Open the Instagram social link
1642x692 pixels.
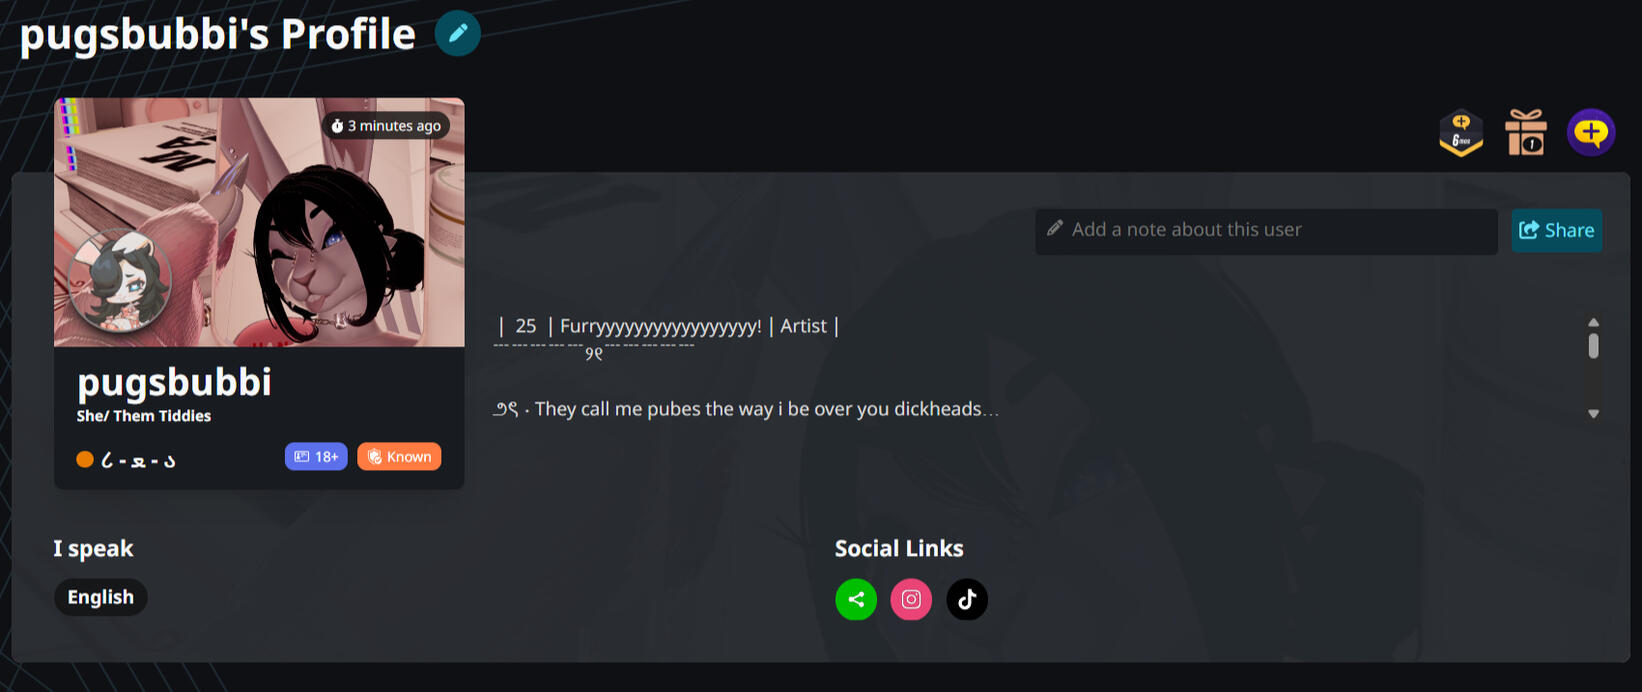coord(911,600)
